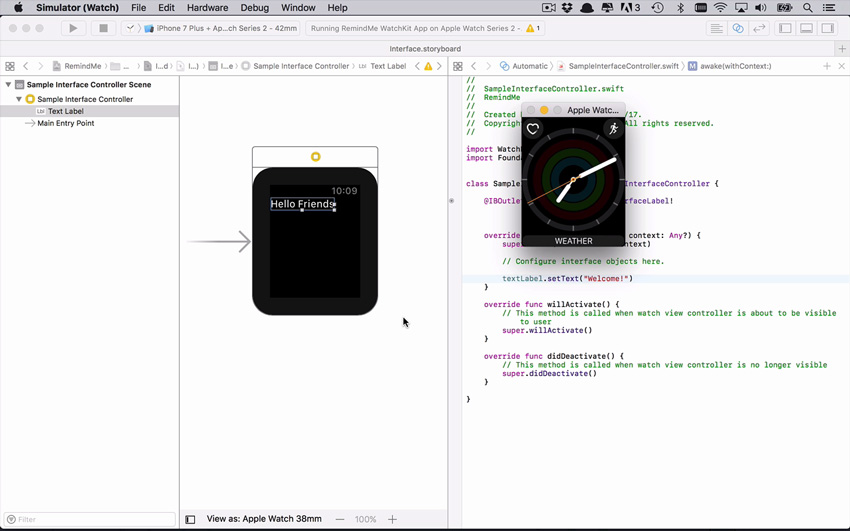850x531 pixels.
Task: Zoom in canvas with plus button
Action: [x=392, y=519]
